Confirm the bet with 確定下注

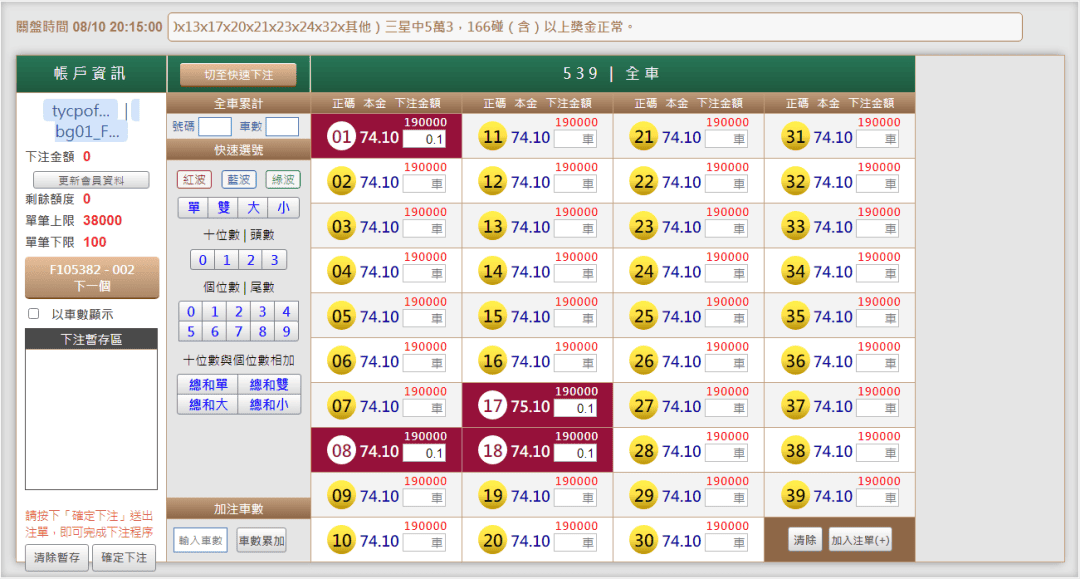click(x=124, y=557)
